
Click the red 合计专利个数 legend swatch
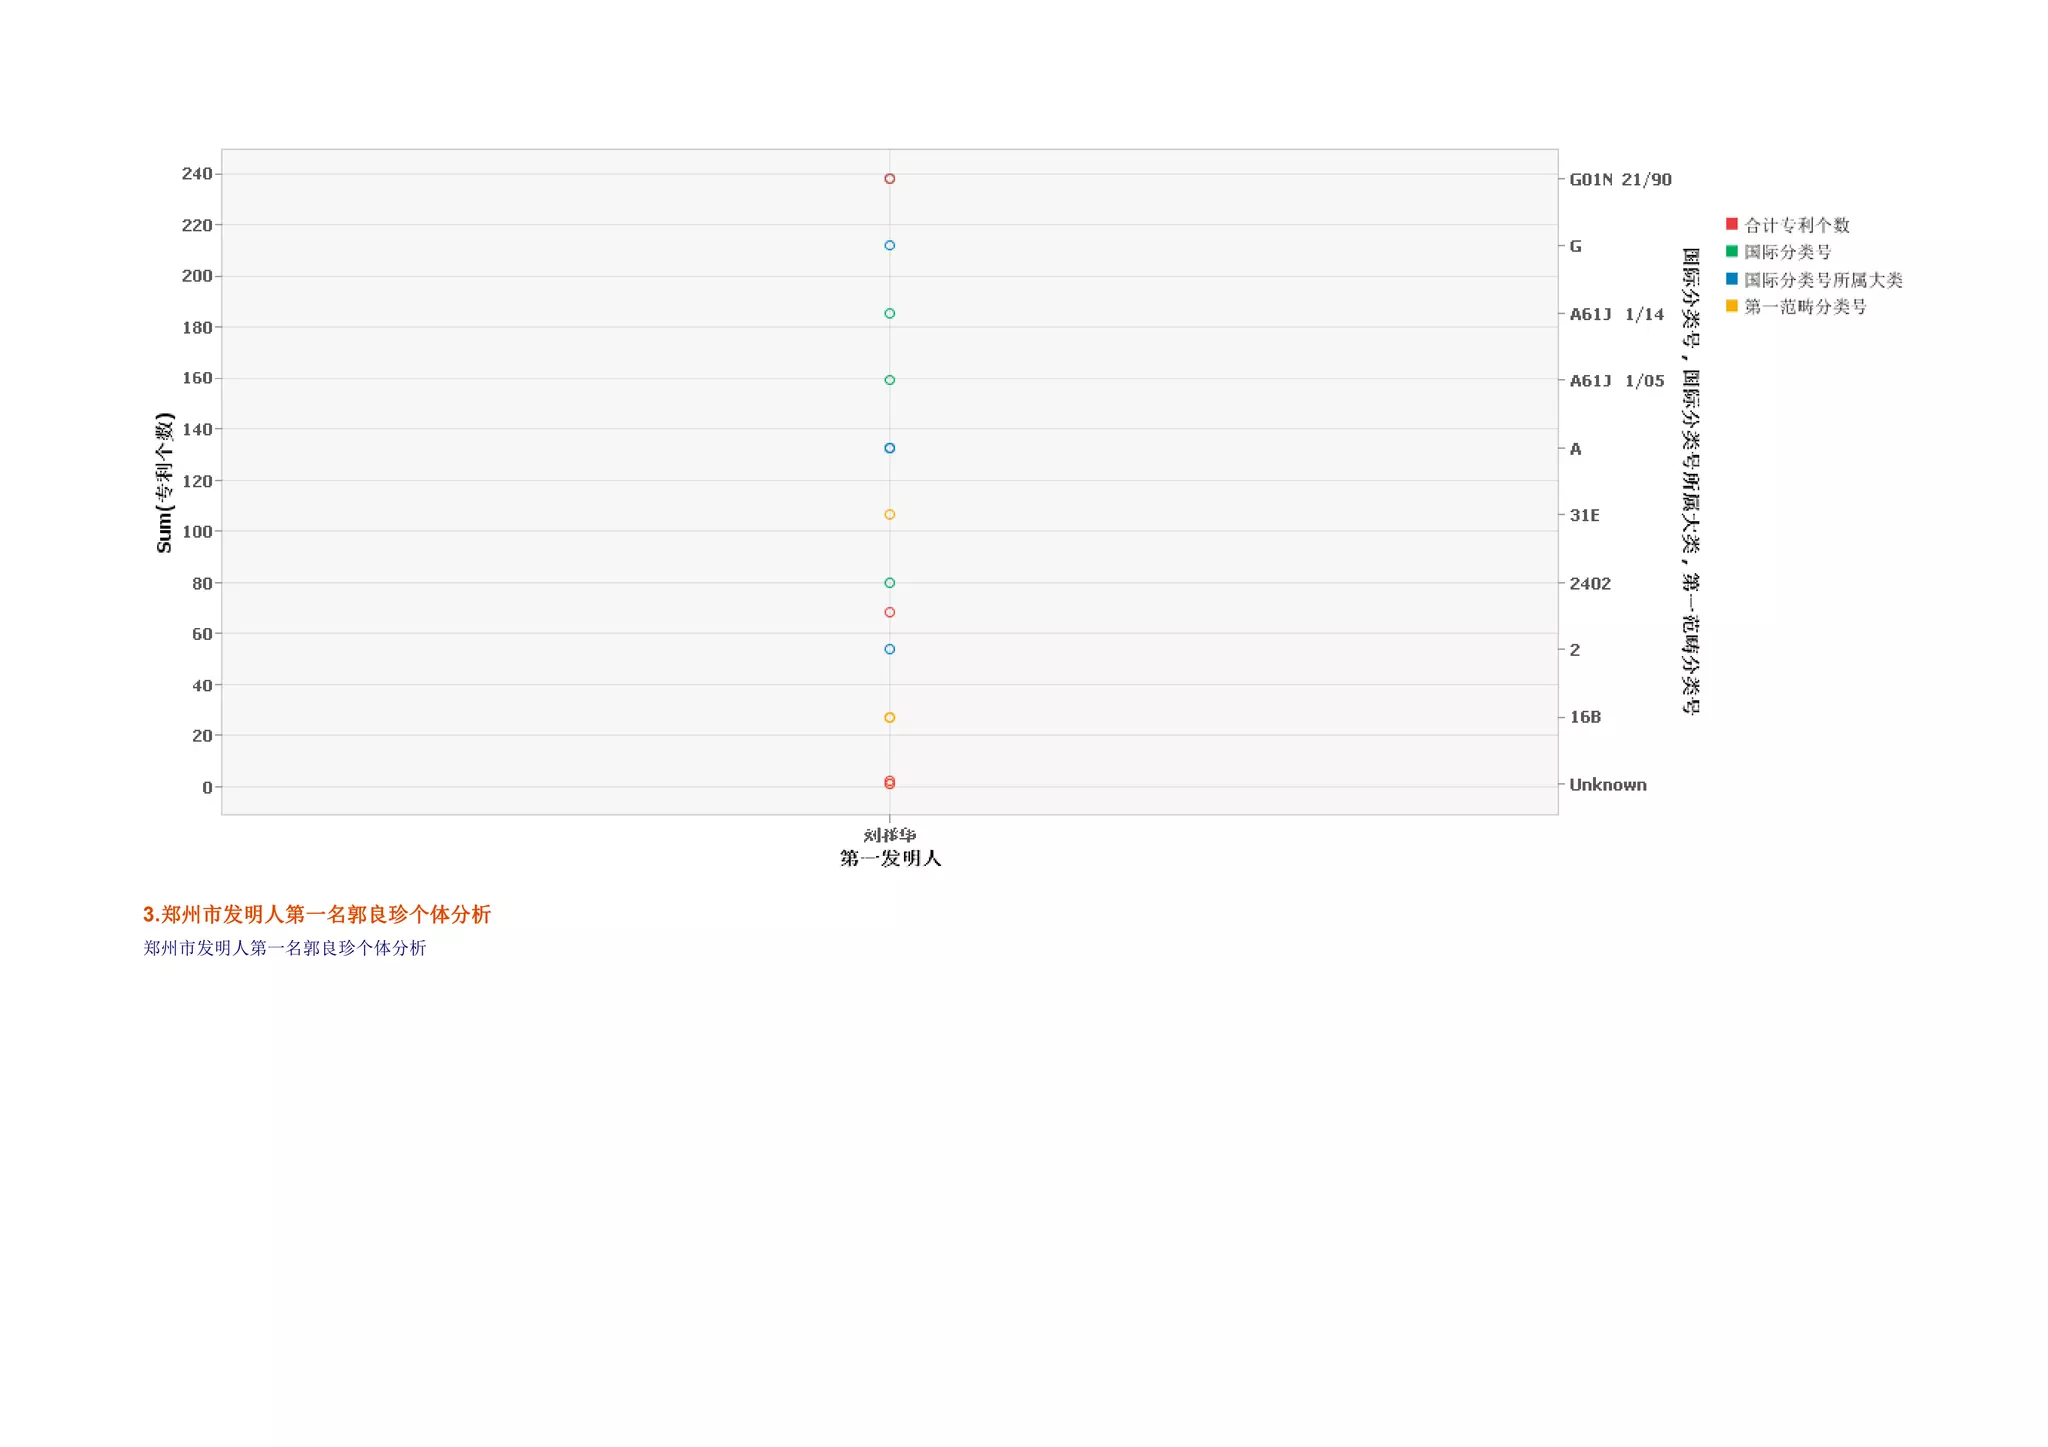click(1731, 224)
